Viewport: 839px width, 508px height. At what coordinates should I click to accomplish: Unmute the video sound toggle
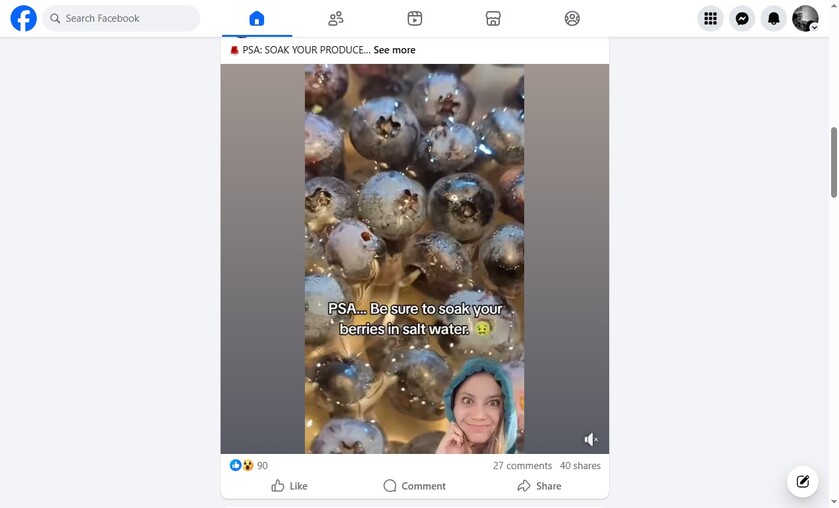pos(591,439)
